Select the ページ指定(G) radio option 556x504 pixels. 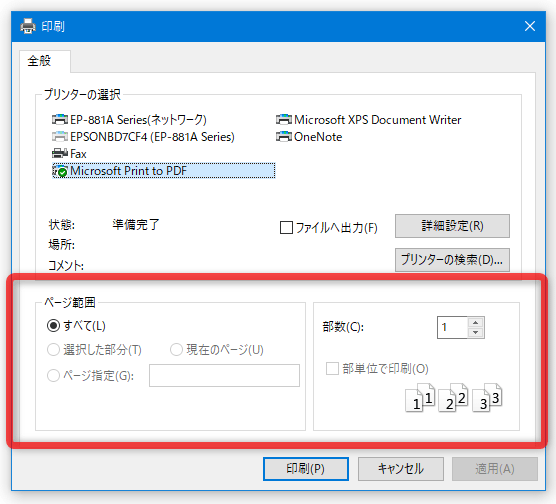53,376
